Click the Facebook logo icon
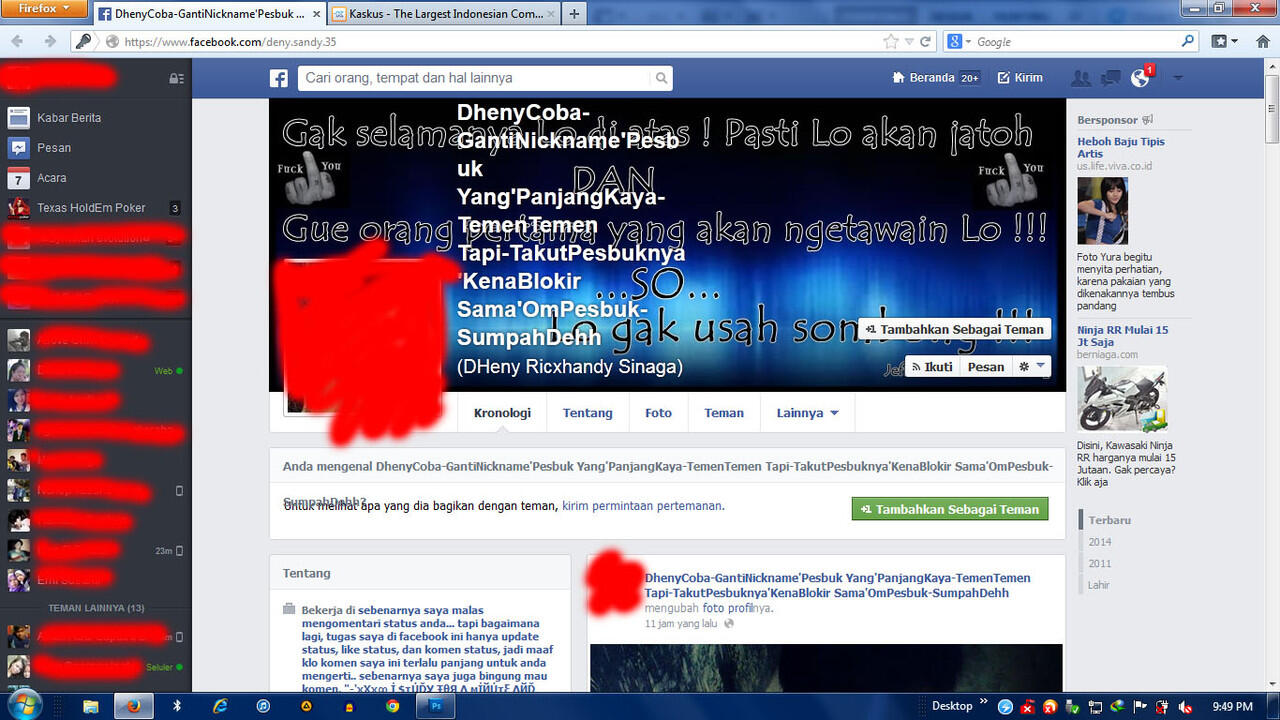 click(x=279, y=78)
